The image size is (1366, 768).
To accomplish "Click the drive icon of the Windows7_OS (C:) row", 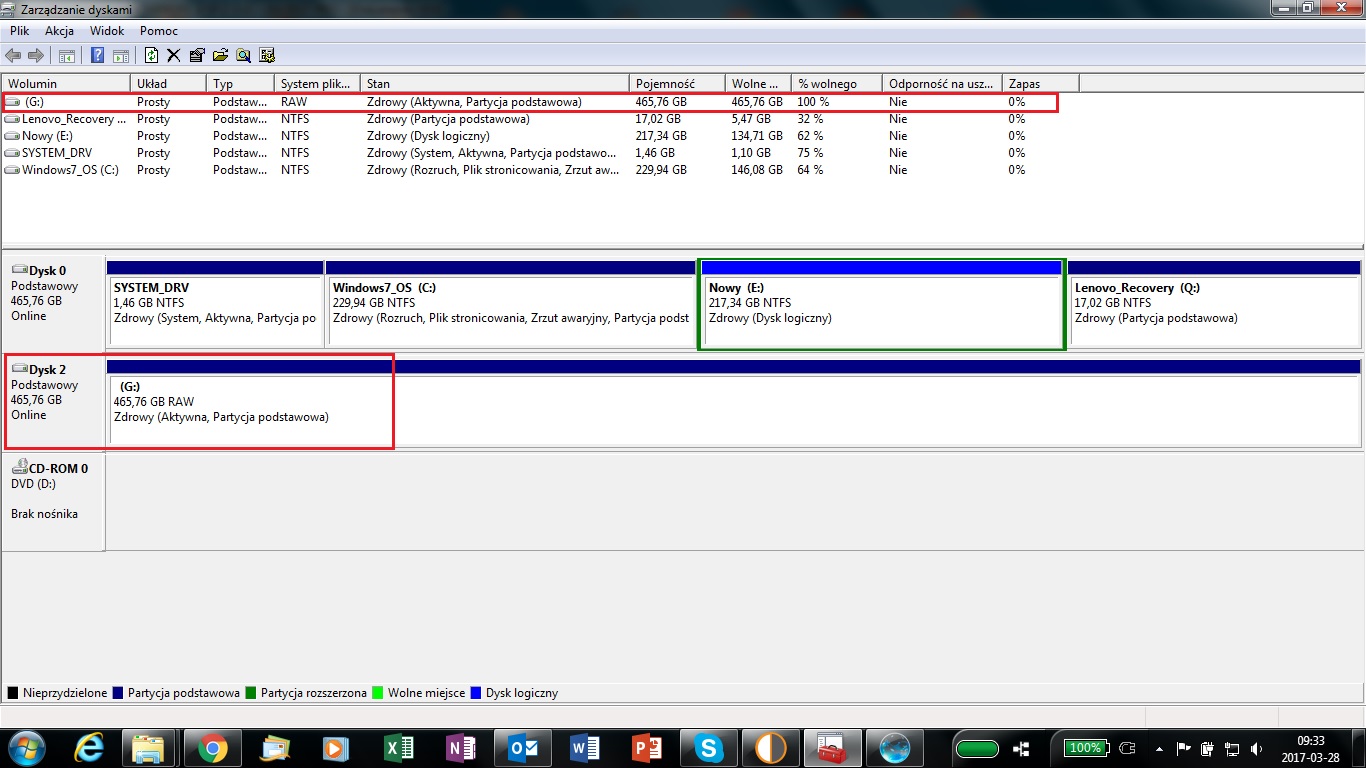I will point(12,170).
